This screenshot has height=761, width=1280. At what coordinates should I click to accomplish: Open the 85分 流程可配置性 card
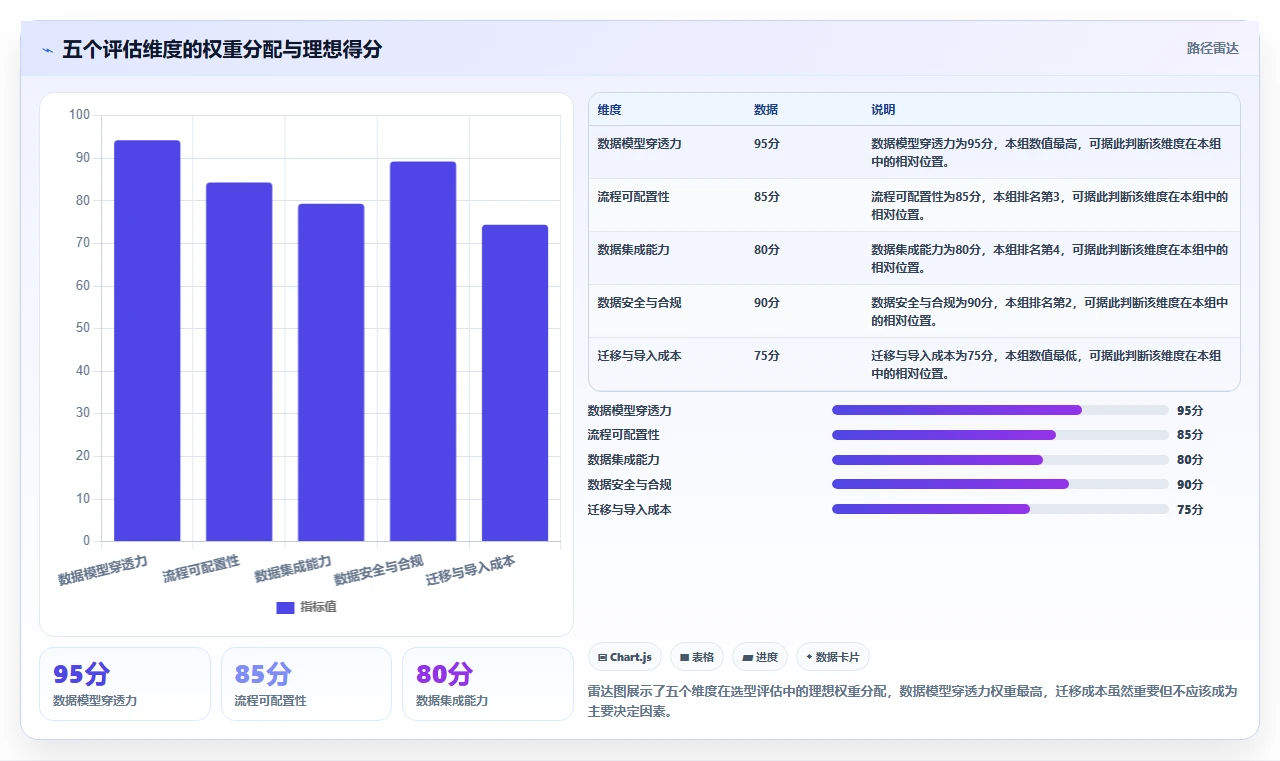coord(306,684)
